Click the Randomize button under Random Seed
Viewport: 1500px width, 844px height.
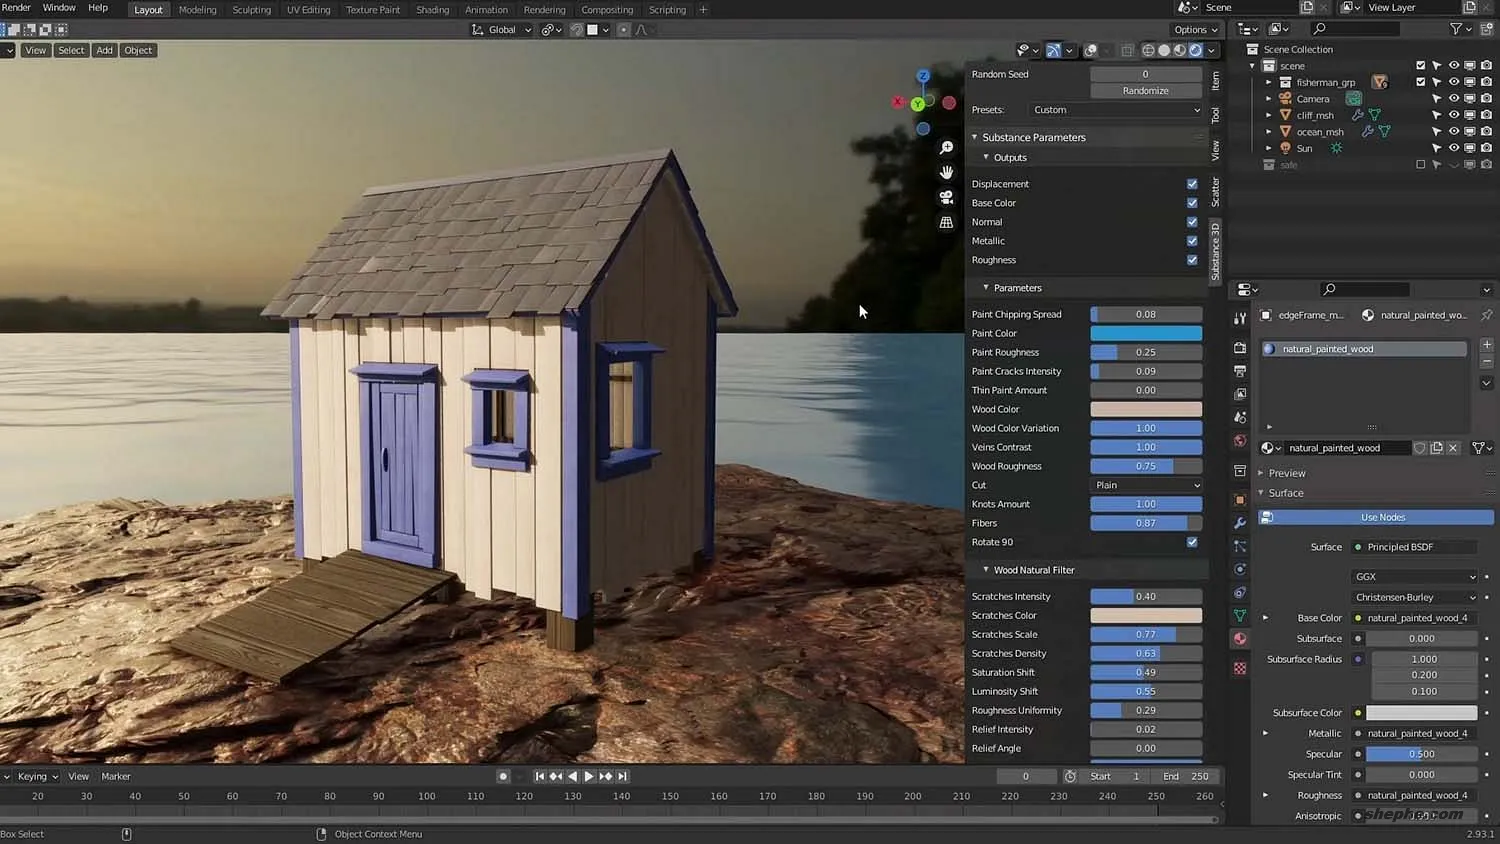coord(1145,90)
